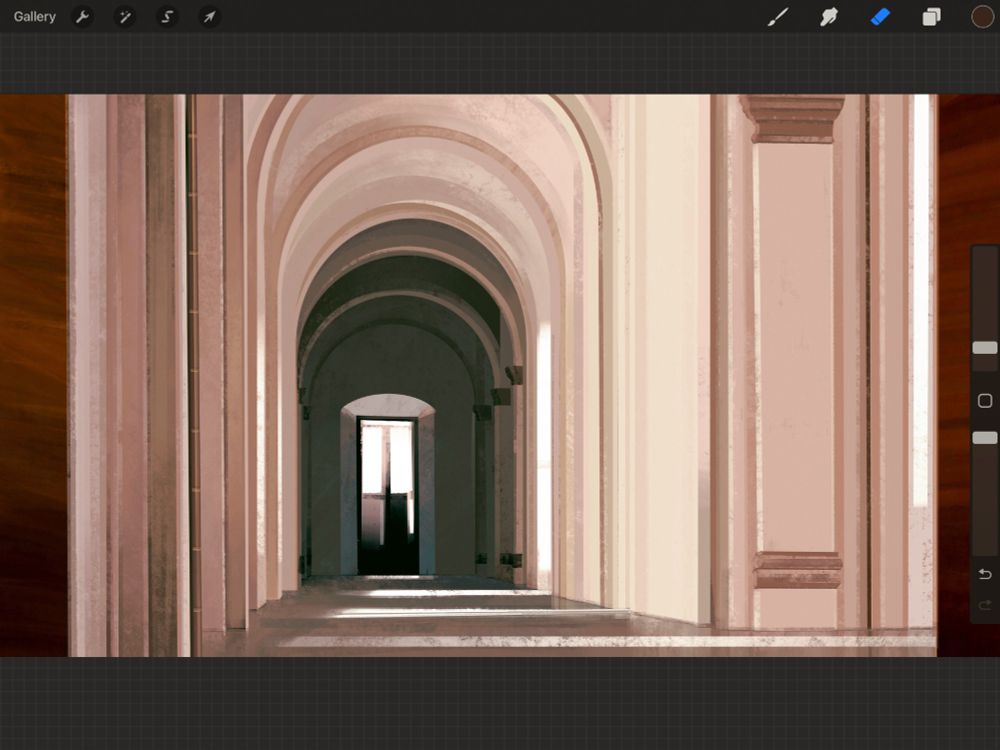Open the Layers panel
The height and width of the screenshot is (750, 1000).
(x=931, y=17)
